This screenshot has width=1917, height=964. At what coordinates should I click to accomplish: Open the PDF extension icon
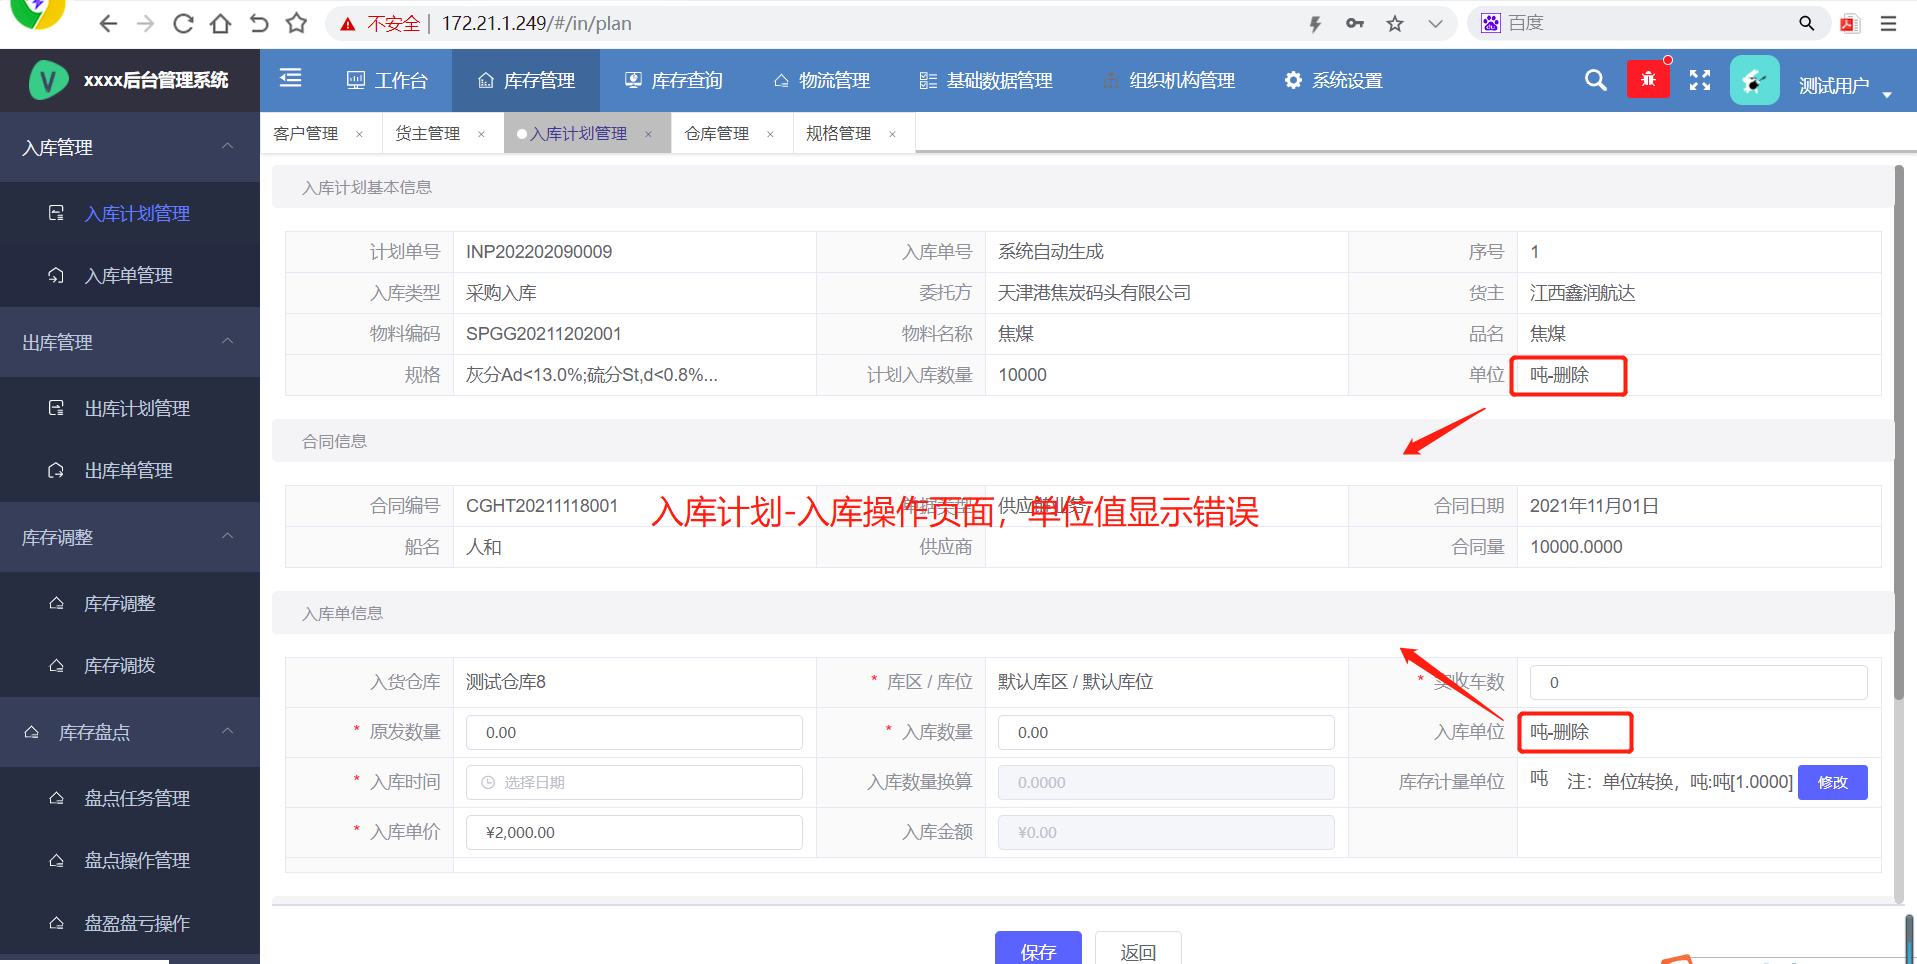[1850, 23]
